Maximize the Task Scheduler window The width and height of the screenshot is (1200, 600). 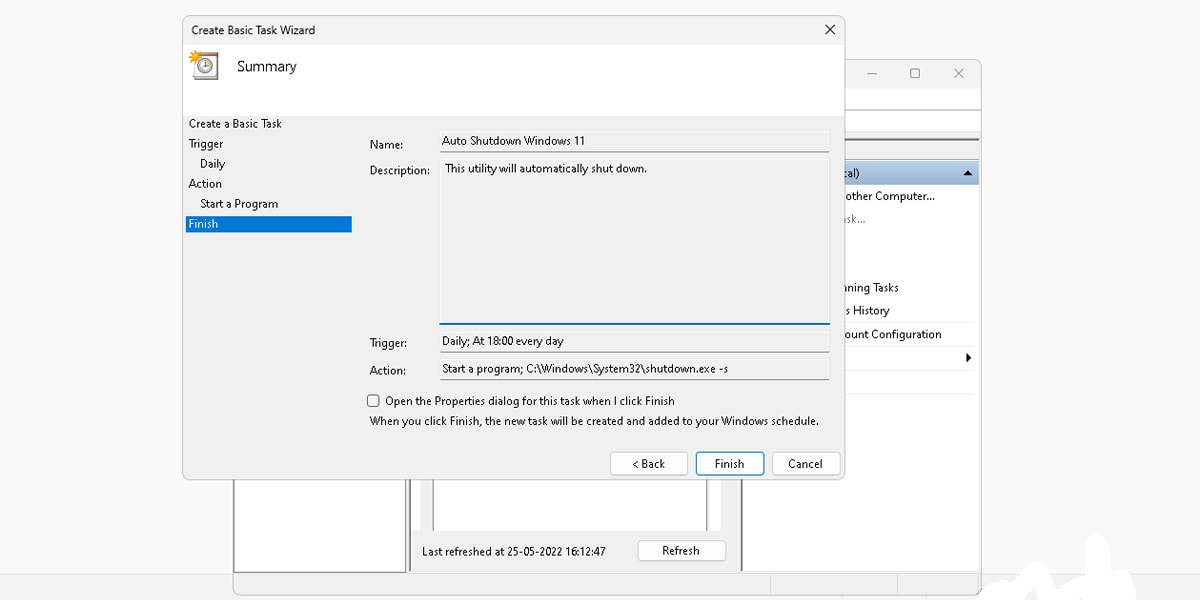[x=914, y=74]
